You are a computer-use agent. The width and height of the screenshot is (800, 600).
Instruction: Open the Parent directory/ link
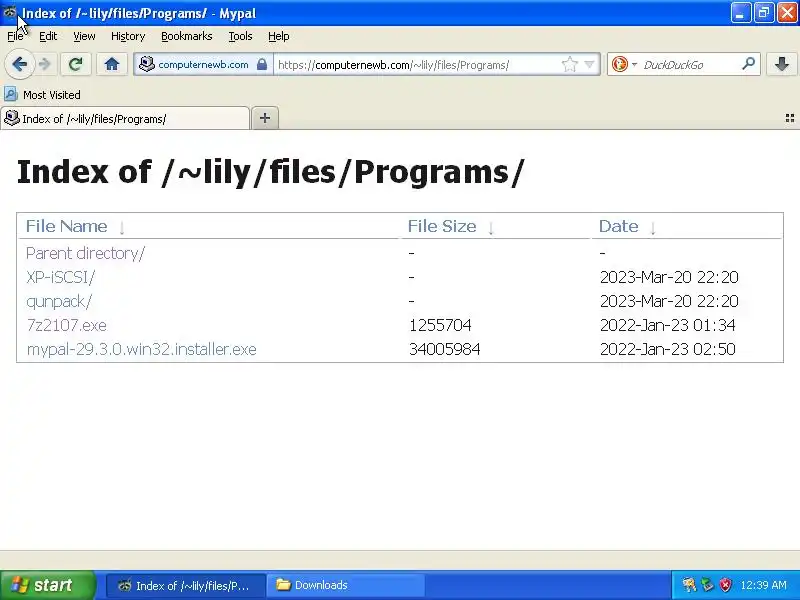85,253
